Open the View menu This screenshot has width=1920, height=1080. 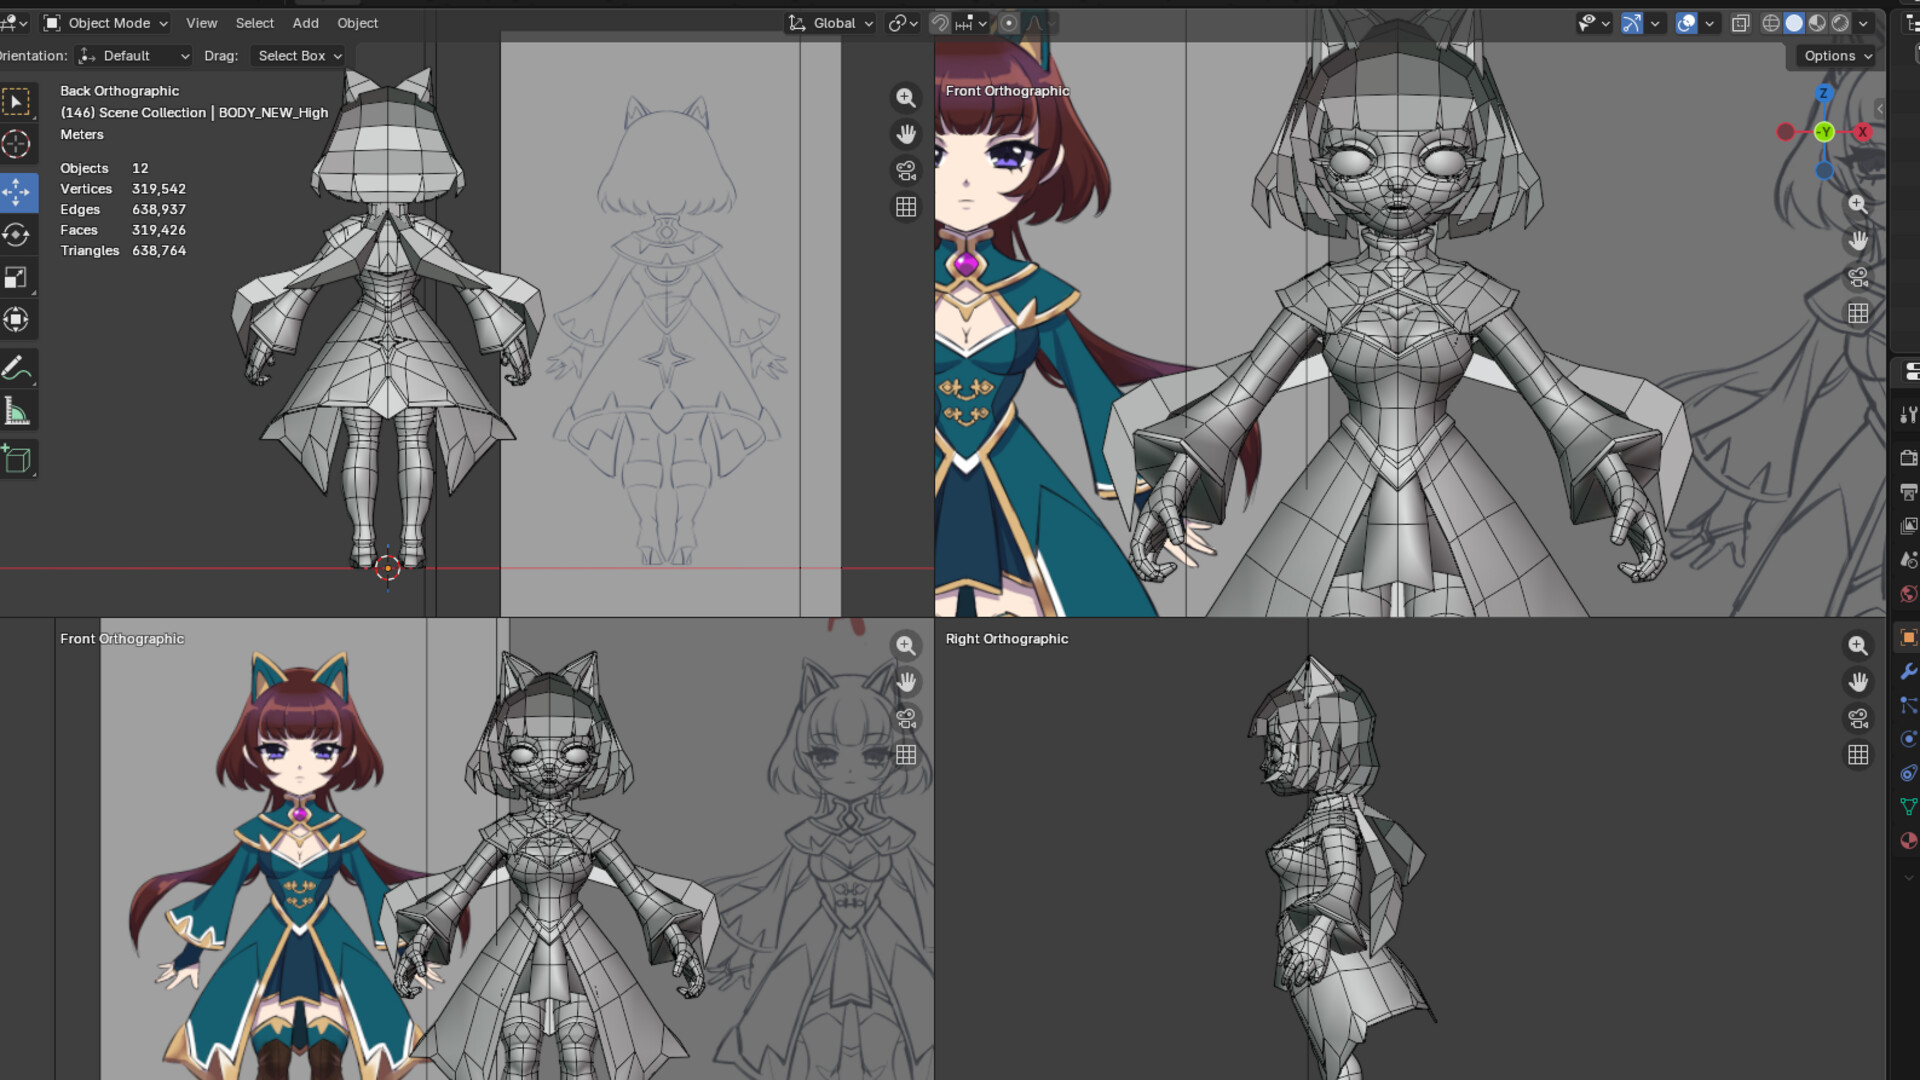(201, 23)
